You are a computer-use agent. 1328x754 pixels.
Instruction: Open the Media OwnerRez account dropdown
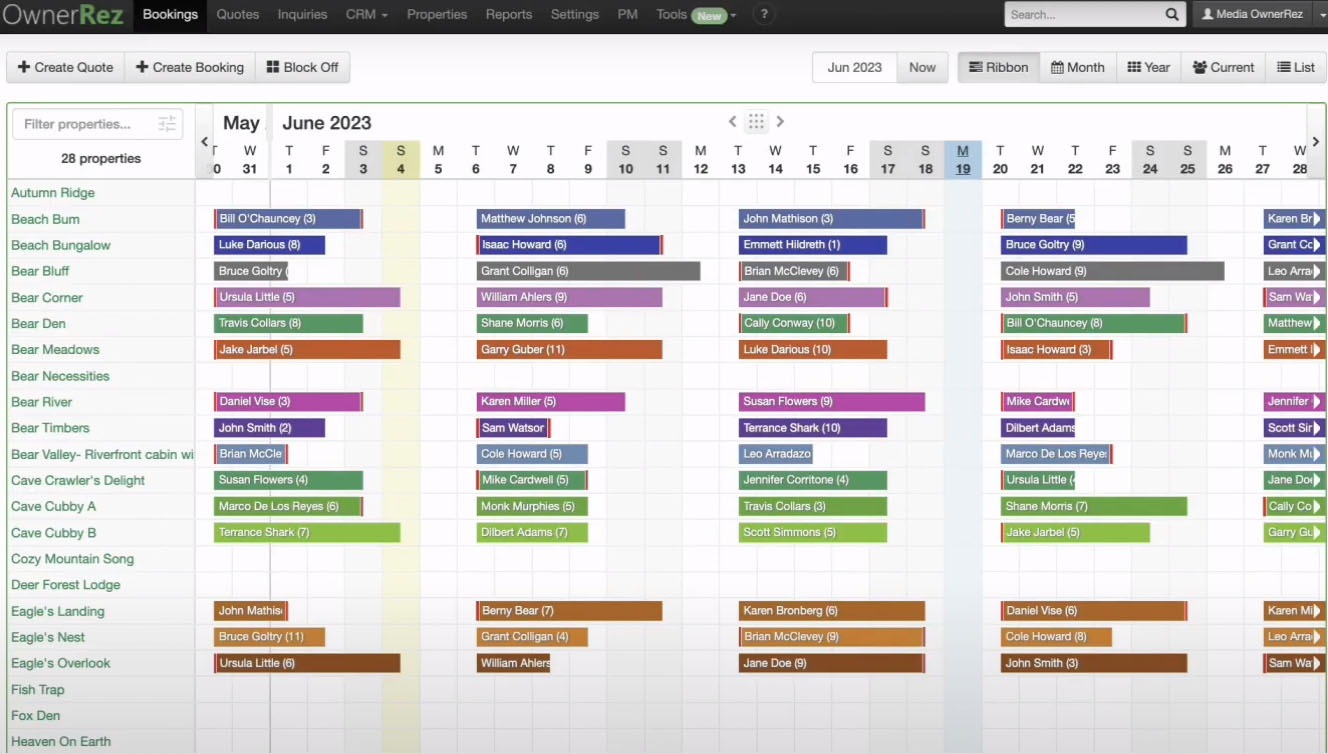(1252, 15)
